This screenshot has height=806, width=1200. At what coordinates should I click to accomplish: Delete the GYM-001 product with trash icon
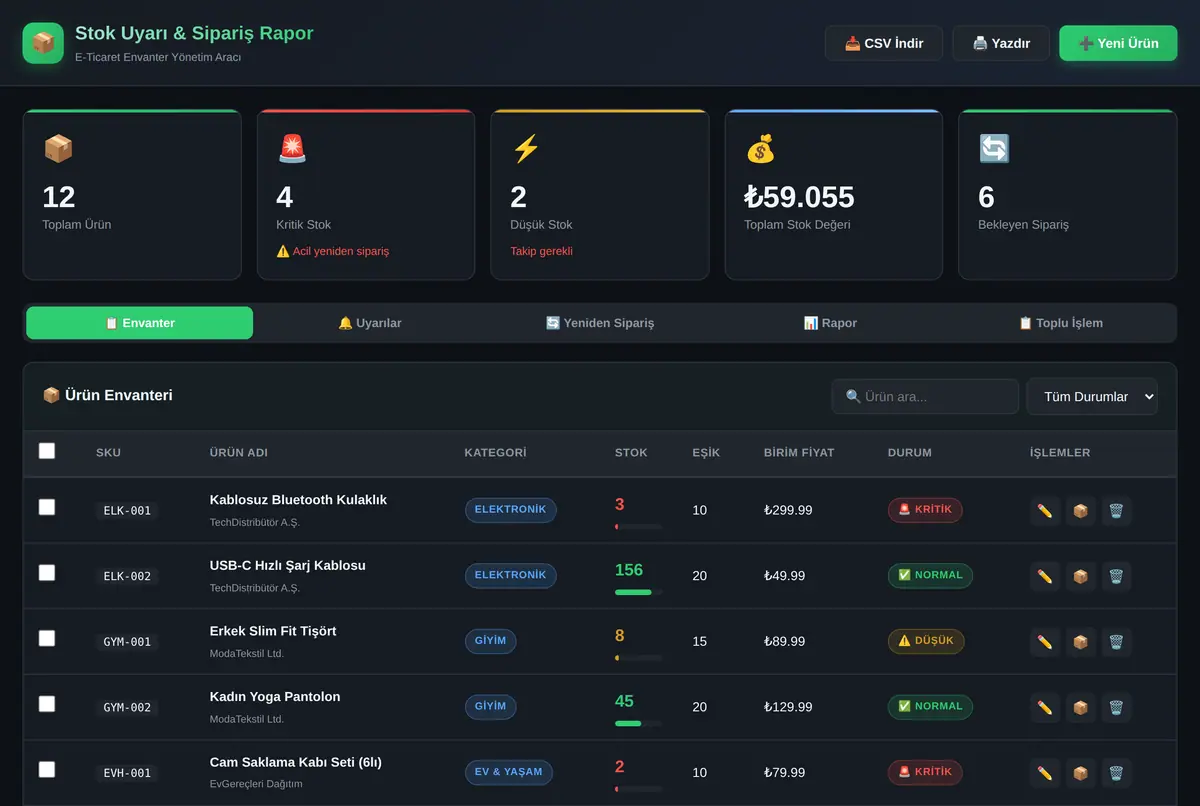click(x=1117, y=642)
